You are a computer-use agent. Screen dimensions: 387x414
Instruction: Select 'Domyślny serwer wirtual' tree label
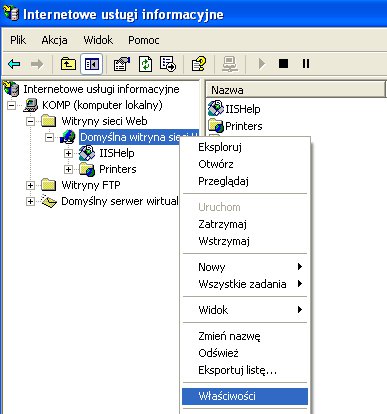pos(120,201)
